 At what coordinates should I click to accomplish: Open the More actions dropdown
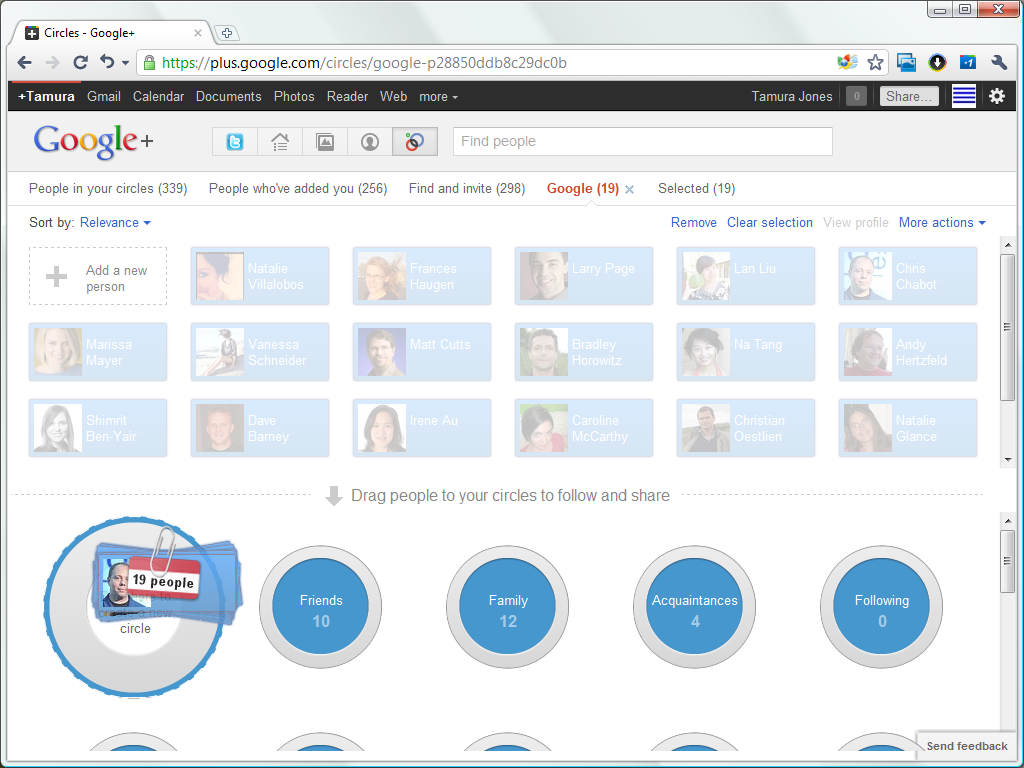tap(941, 222)
